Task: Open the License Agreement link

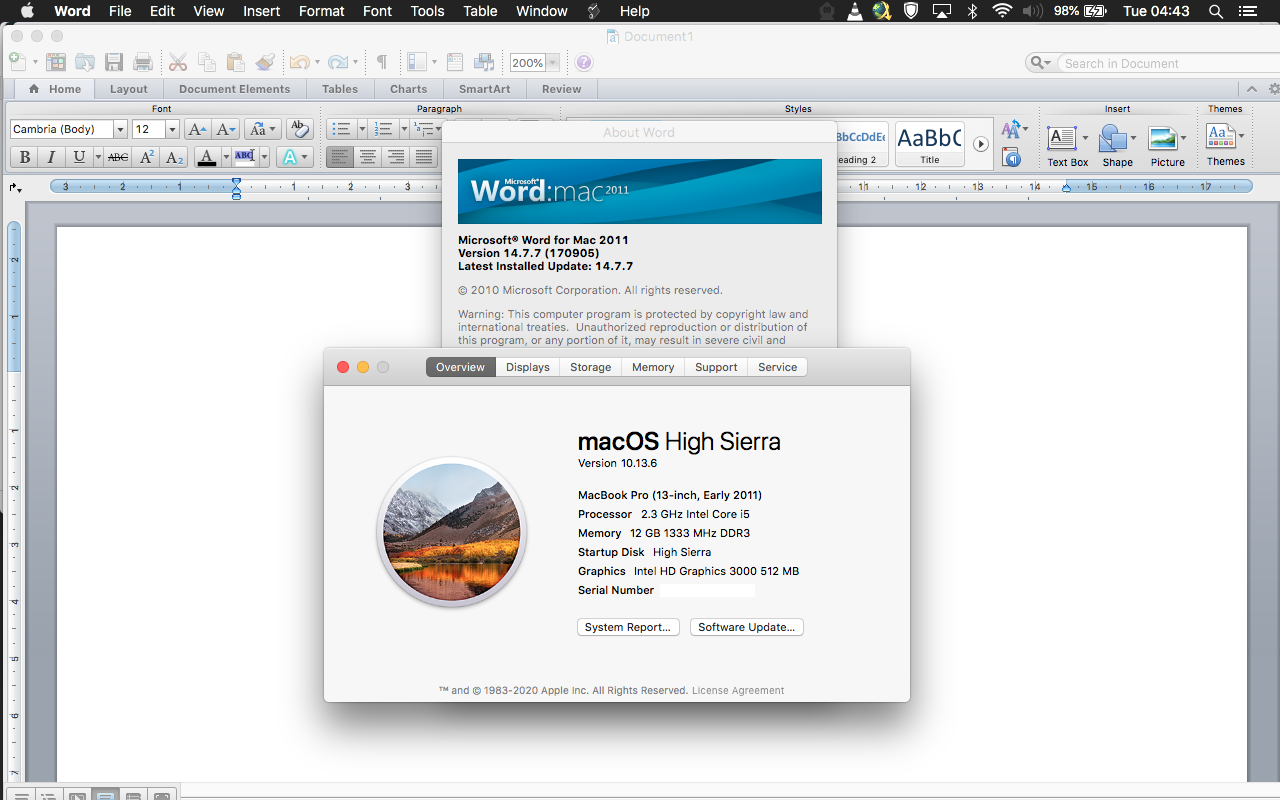Action: click(x=738, y=690)
